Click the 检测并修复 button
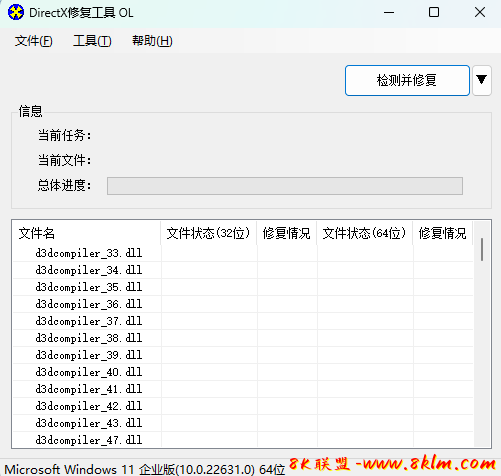 click(x=407, y=80)
